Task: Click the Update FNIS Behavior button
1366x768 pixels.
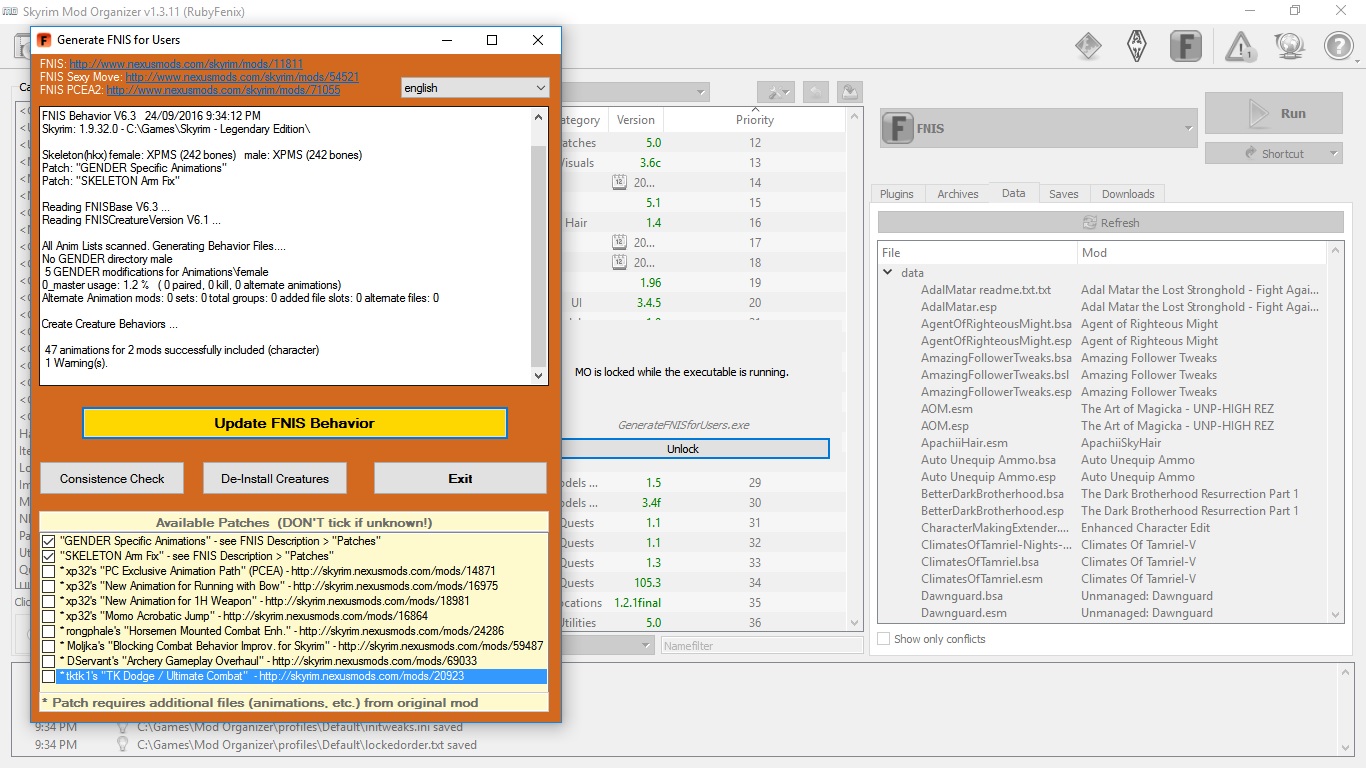Action: pos(294,423)
